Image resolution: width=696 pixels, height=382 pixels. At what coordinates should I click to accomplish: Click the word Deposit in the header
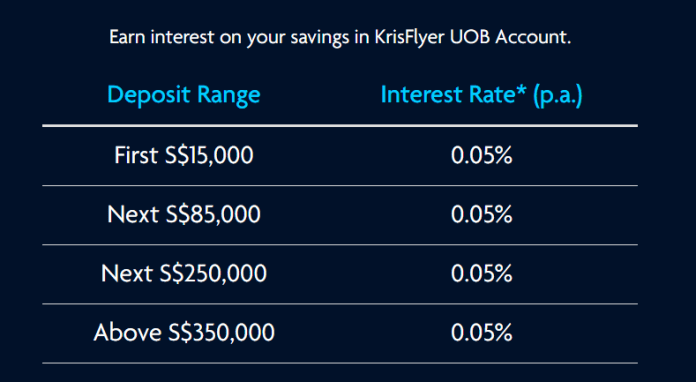149,96
